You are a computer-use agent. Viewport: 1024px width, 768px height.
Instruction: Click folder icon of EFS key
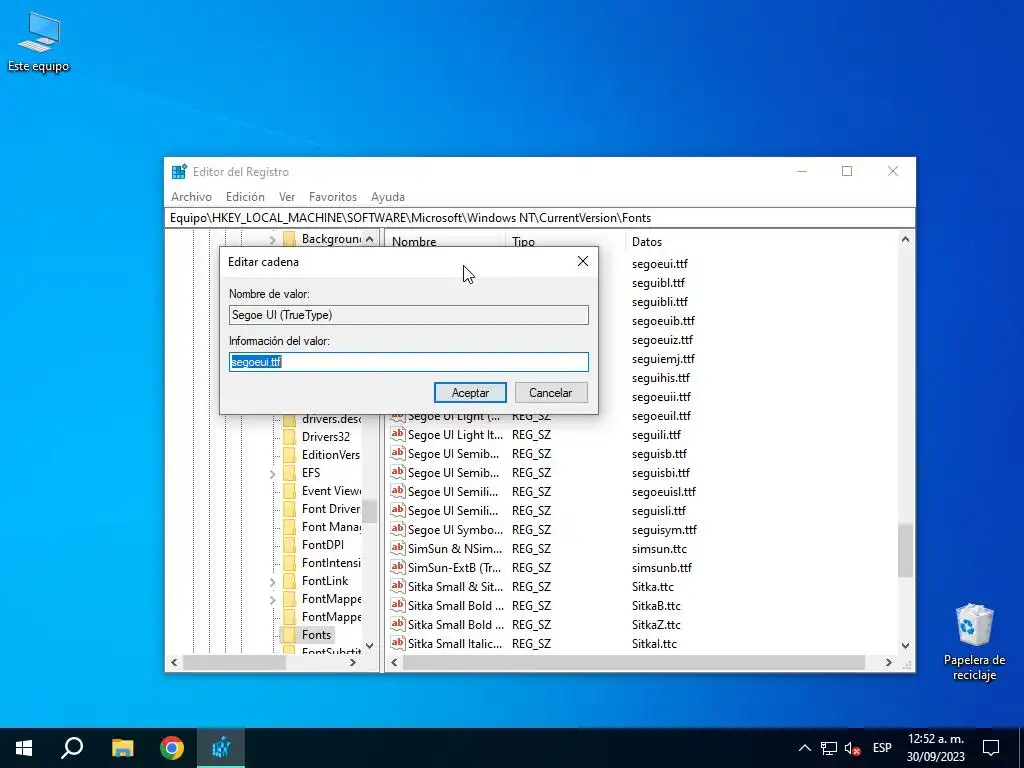click(289, 472)
